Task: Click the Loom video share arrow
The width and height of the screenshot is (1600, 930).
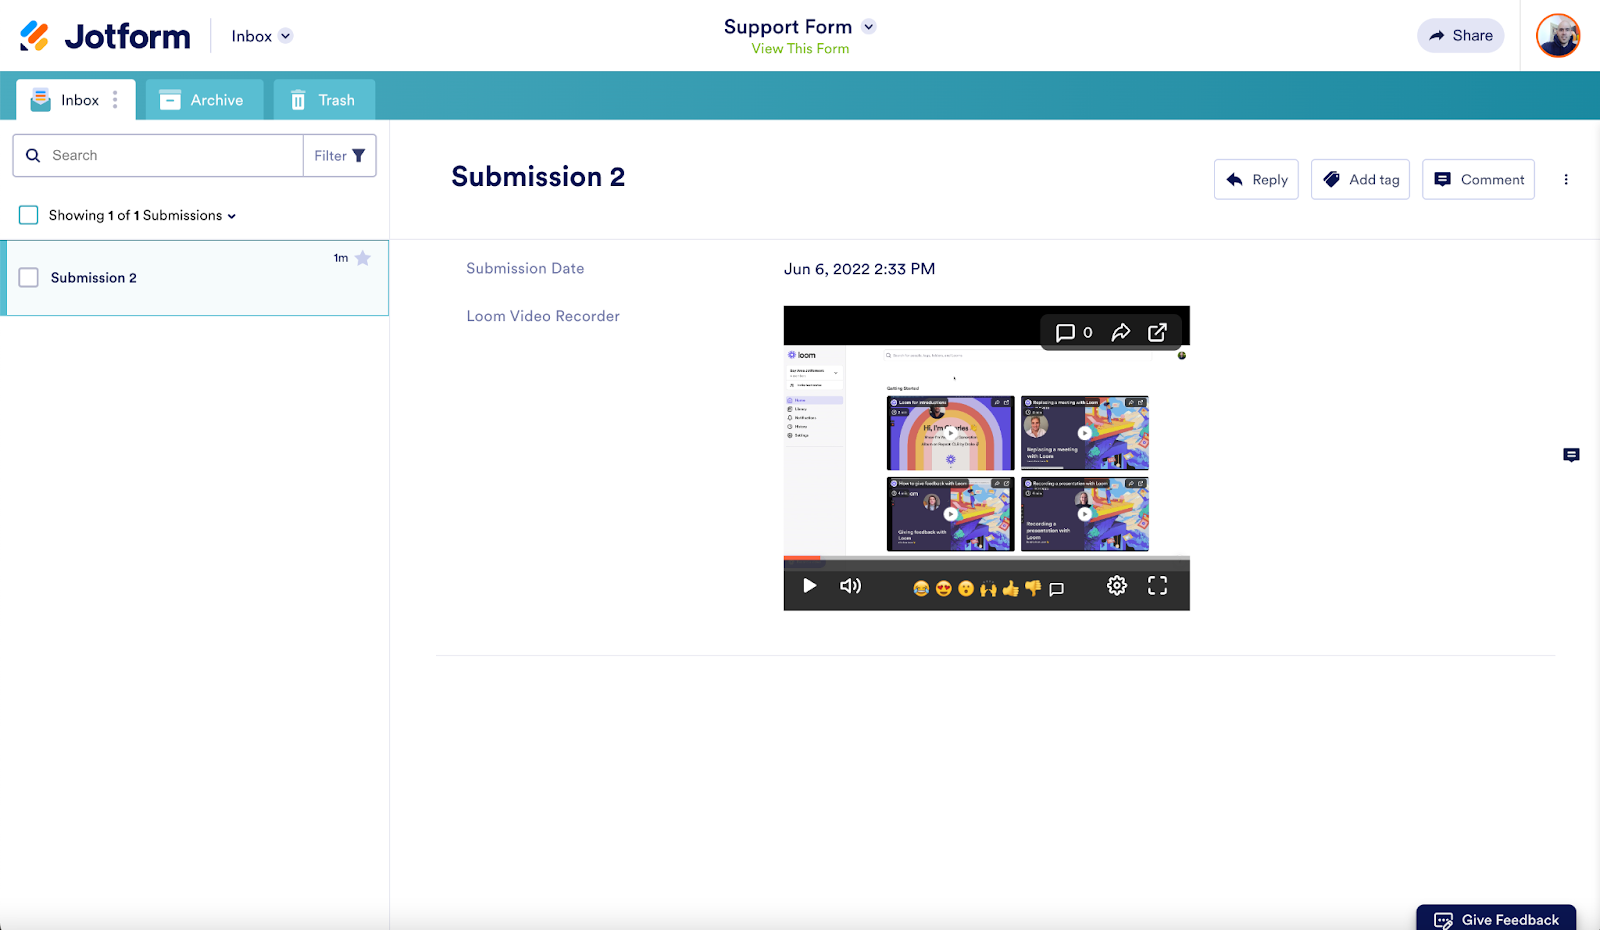Action: pos(1121,332)
